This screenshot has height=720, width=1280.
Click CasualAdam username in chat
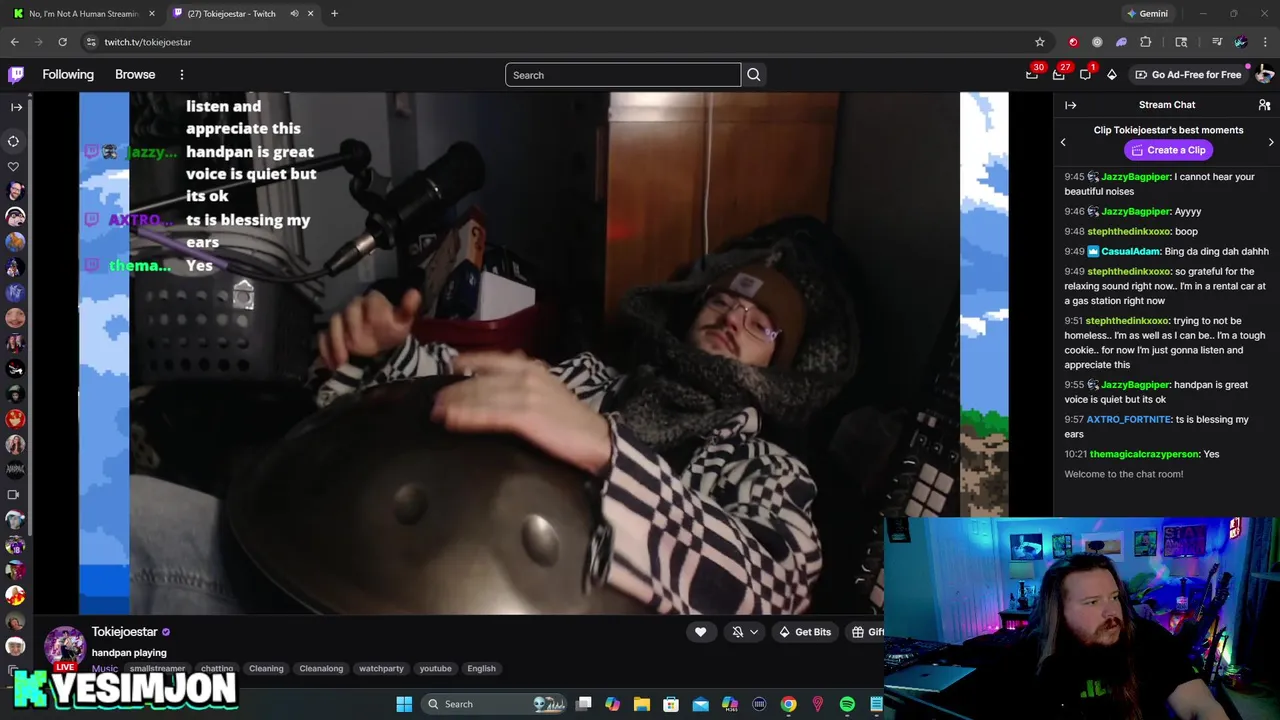pyautogui.click(x=1130, y=252)
